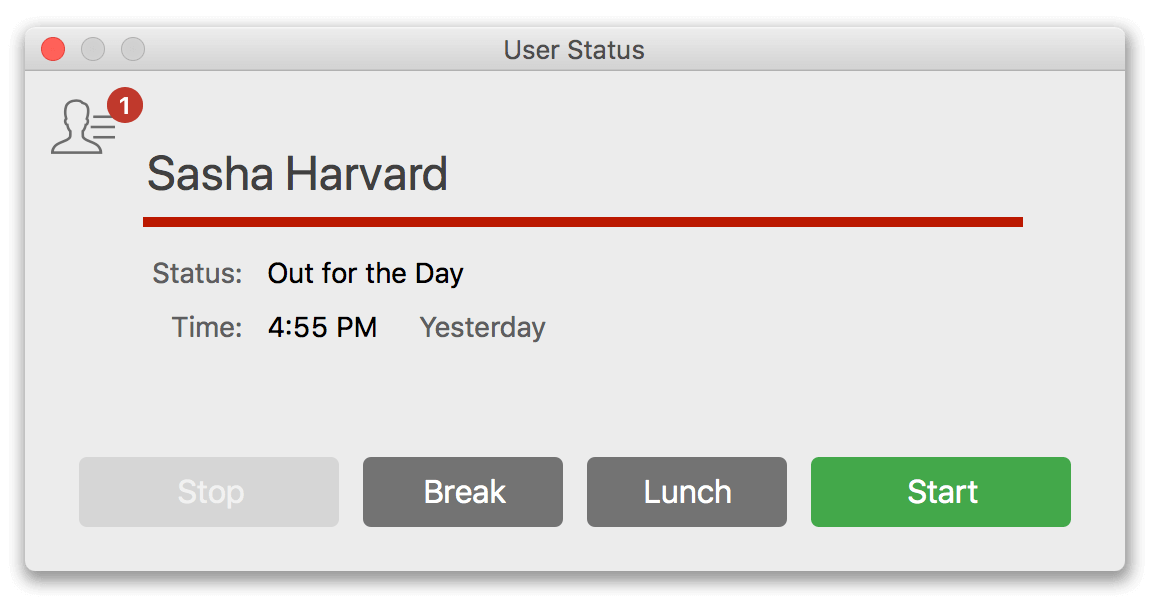Select the Out for the Day status text
This screenshot has width=1154, height=598.
click(366, 274)
